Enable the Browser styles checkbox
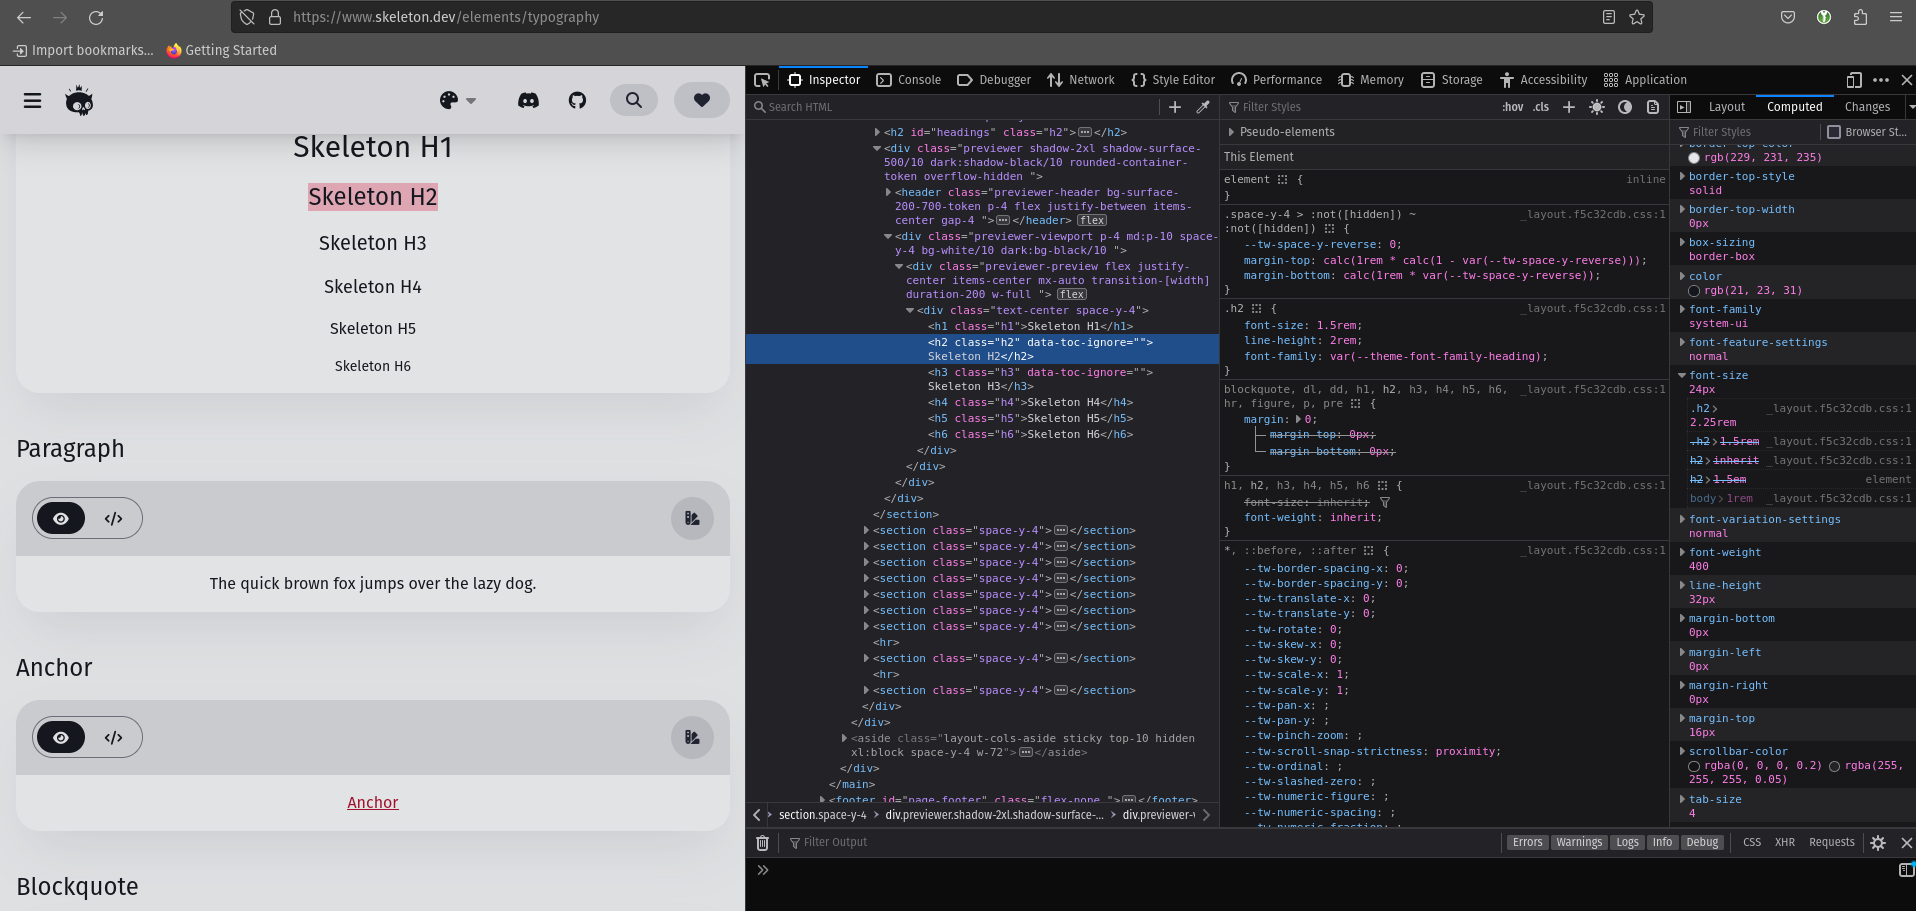 pyautogui.click(x=1835, y=131)
